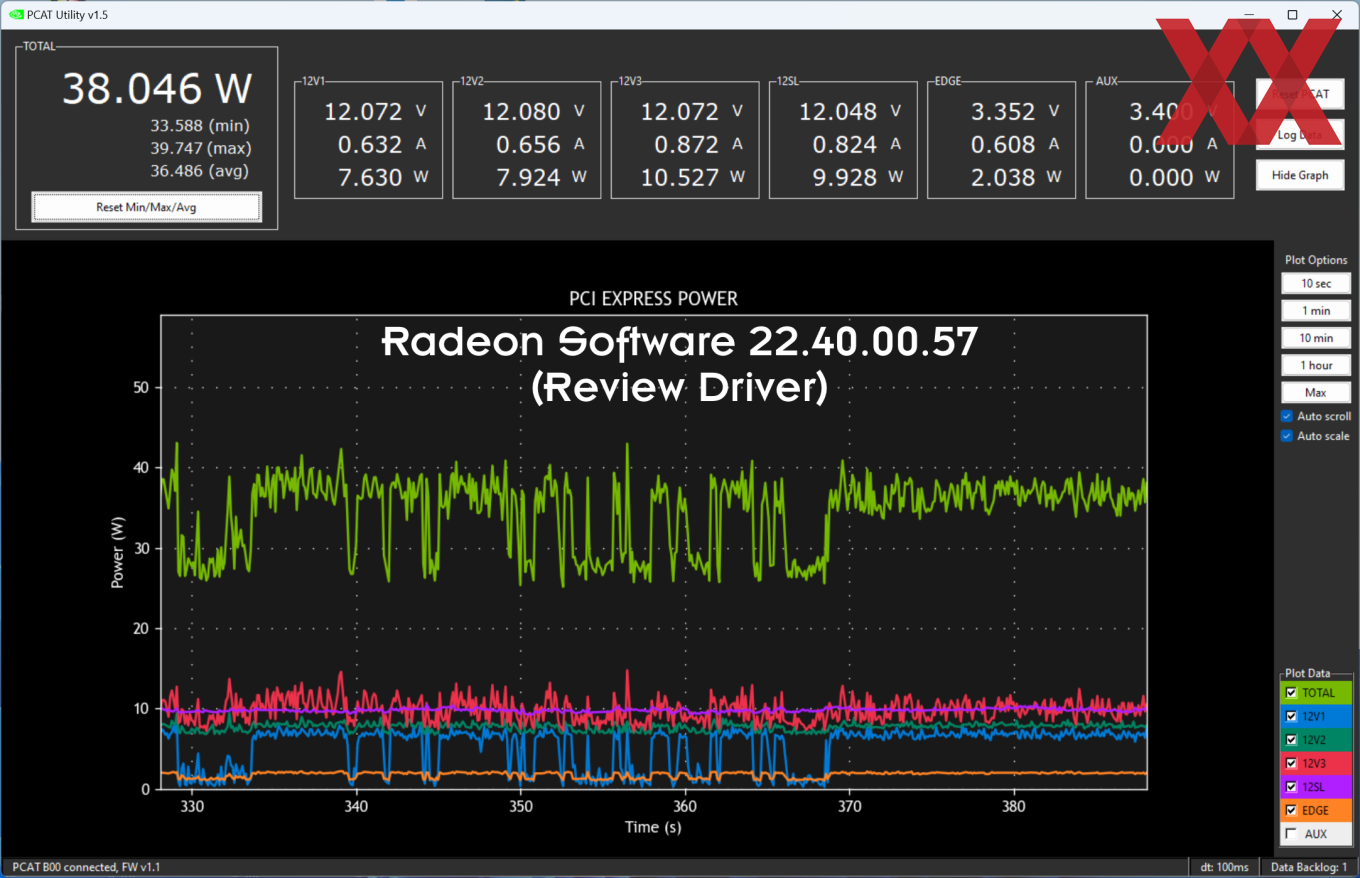Click the 12V2 current 0.656 A
The height and width of the screenshot is (878, 1360).
coord(541,145)
